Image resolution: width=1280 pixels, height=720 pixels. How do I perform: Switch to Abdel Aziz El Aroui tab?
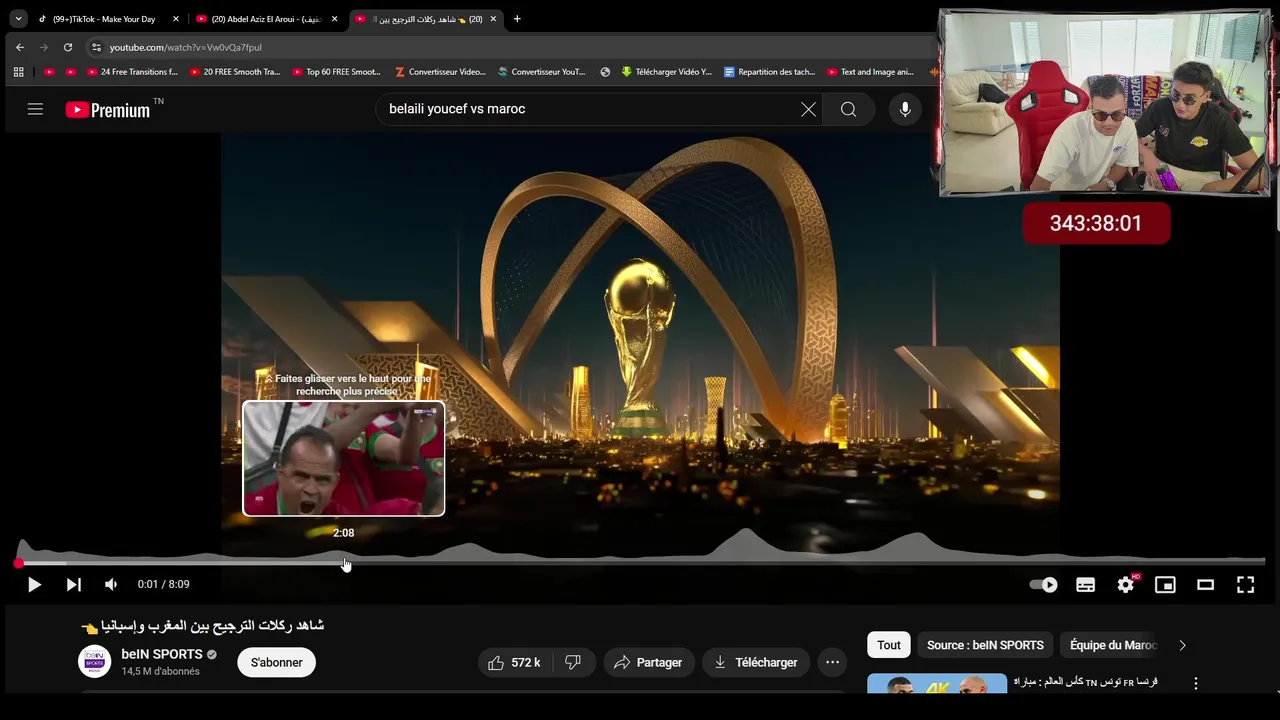pyautogui.click(x=266, y=19)
